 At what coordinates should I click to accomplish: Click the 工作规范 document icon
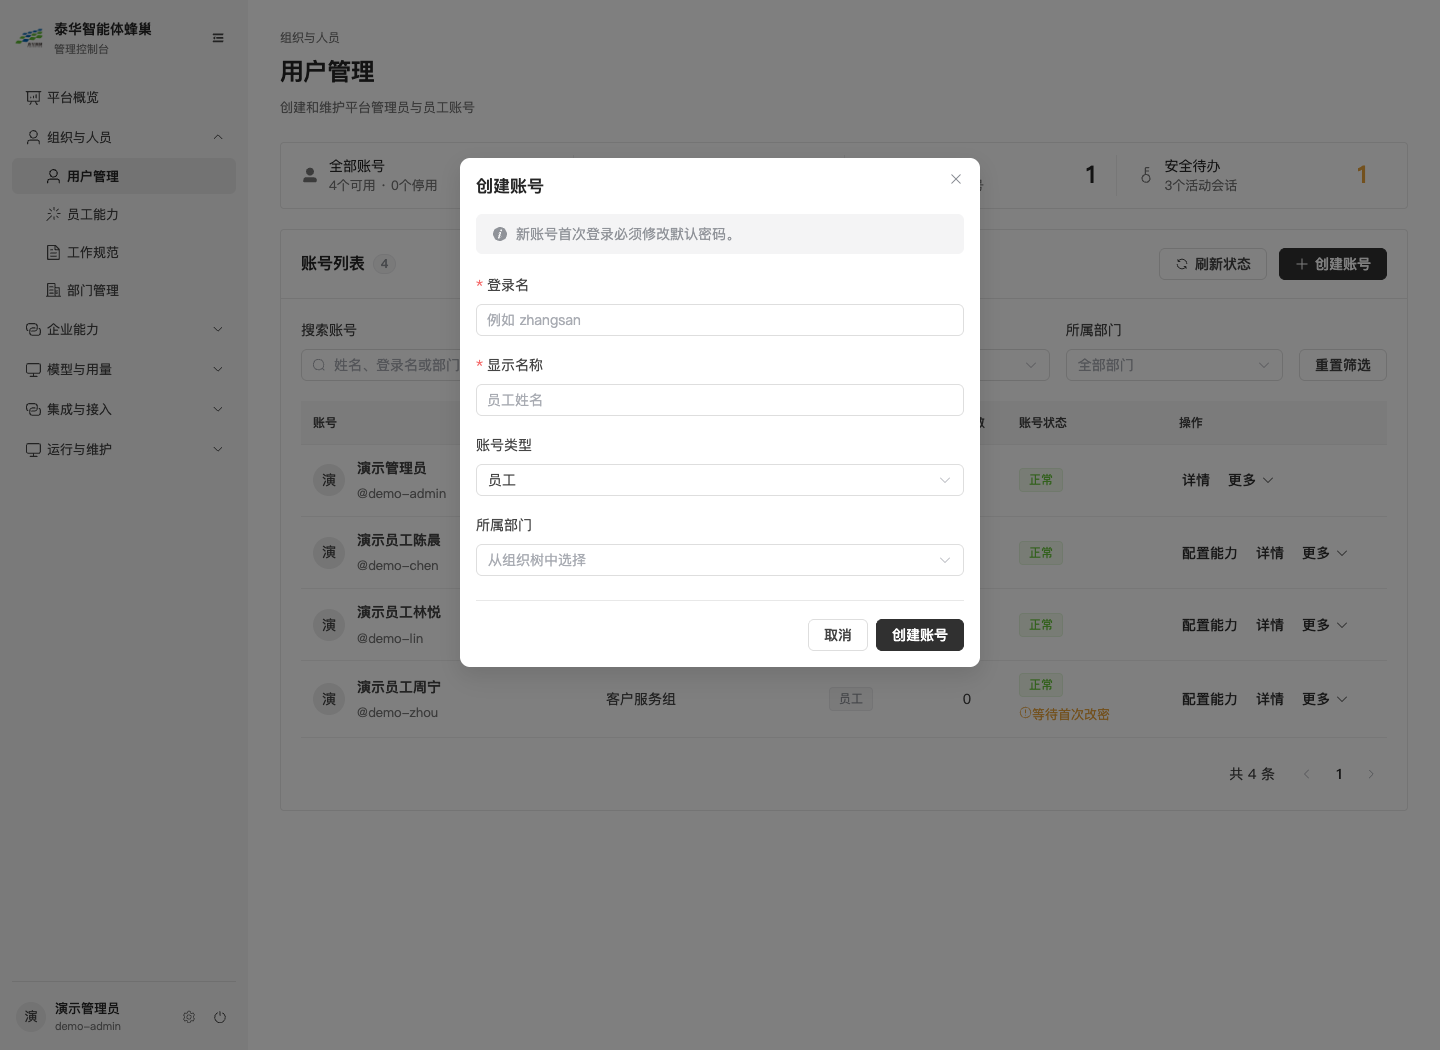pyautogui.click(x=54, y=252)
